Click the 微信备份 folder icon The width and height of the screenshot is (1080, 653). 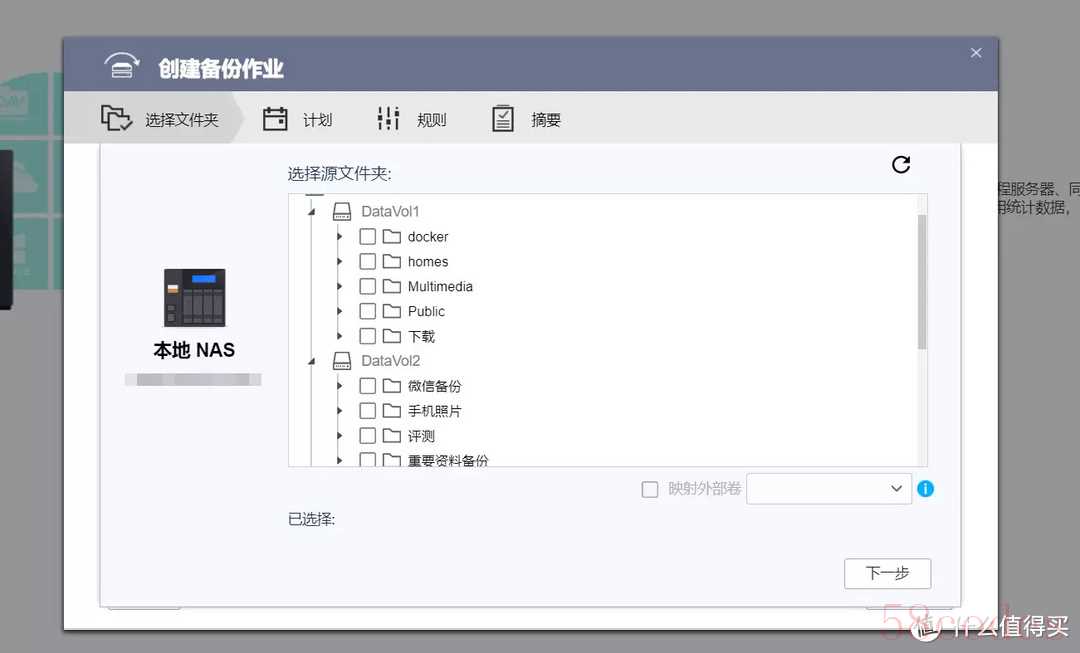tap(392, 386)
